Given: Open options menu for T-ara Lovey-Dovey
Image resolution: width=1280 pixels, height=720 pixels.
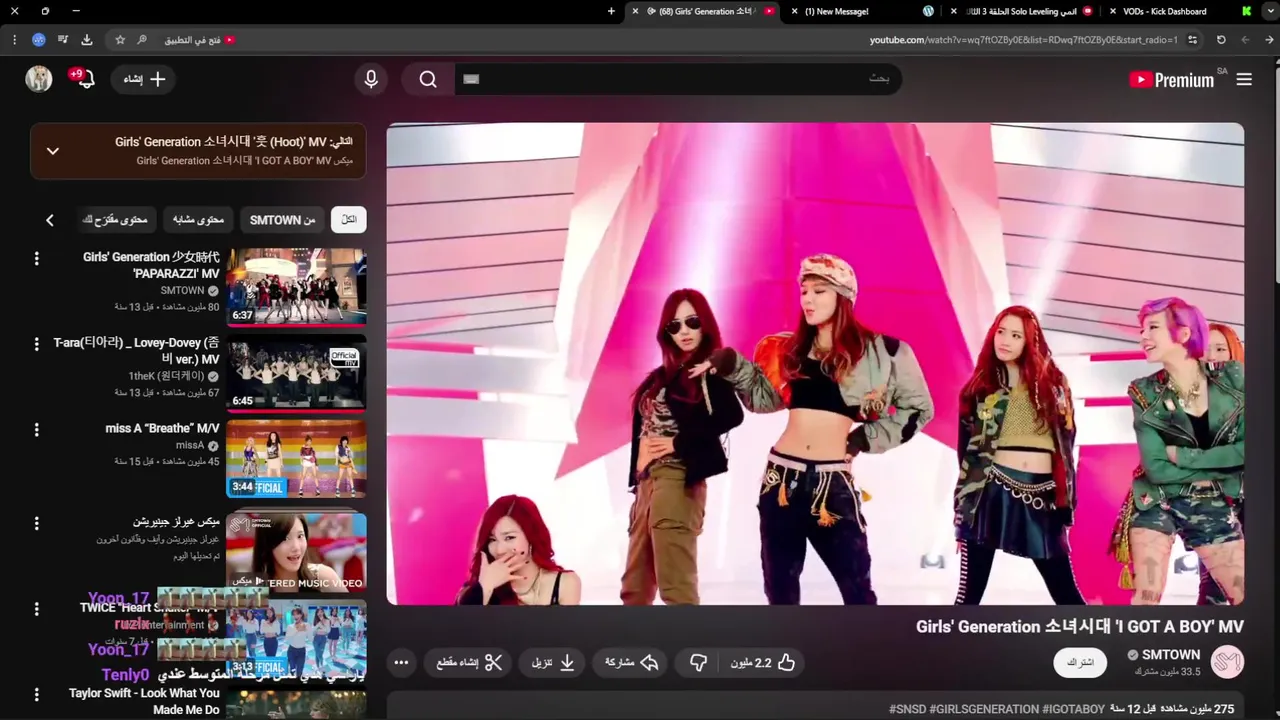Looking at the screenshot, I should pyautogui.click(x=37, y=345).
